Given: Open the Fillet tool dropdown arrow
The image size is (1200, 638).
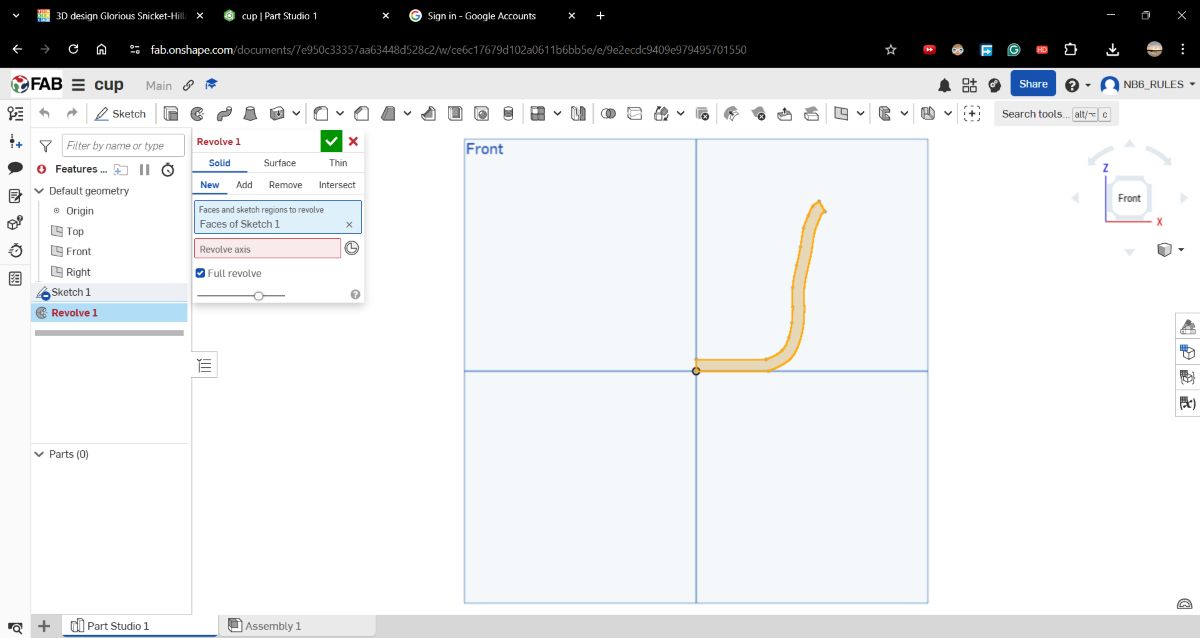Looking at the screenshot, I should (x=340, y=113).
